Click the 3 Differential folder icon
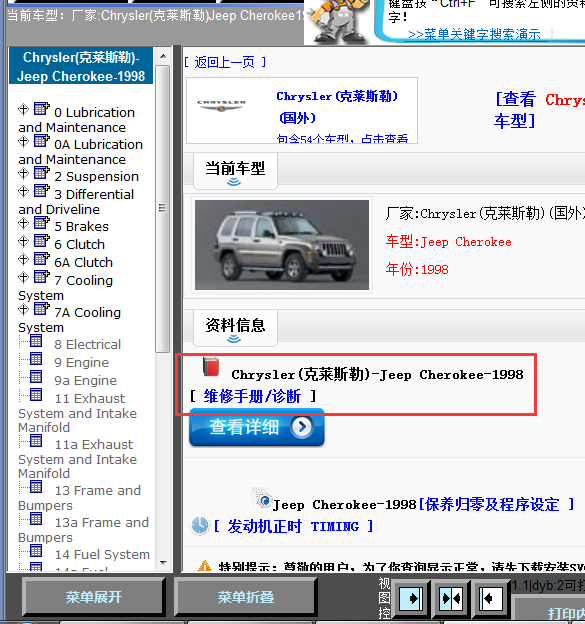This screenshot has width=585, height=624. point(41,190)
